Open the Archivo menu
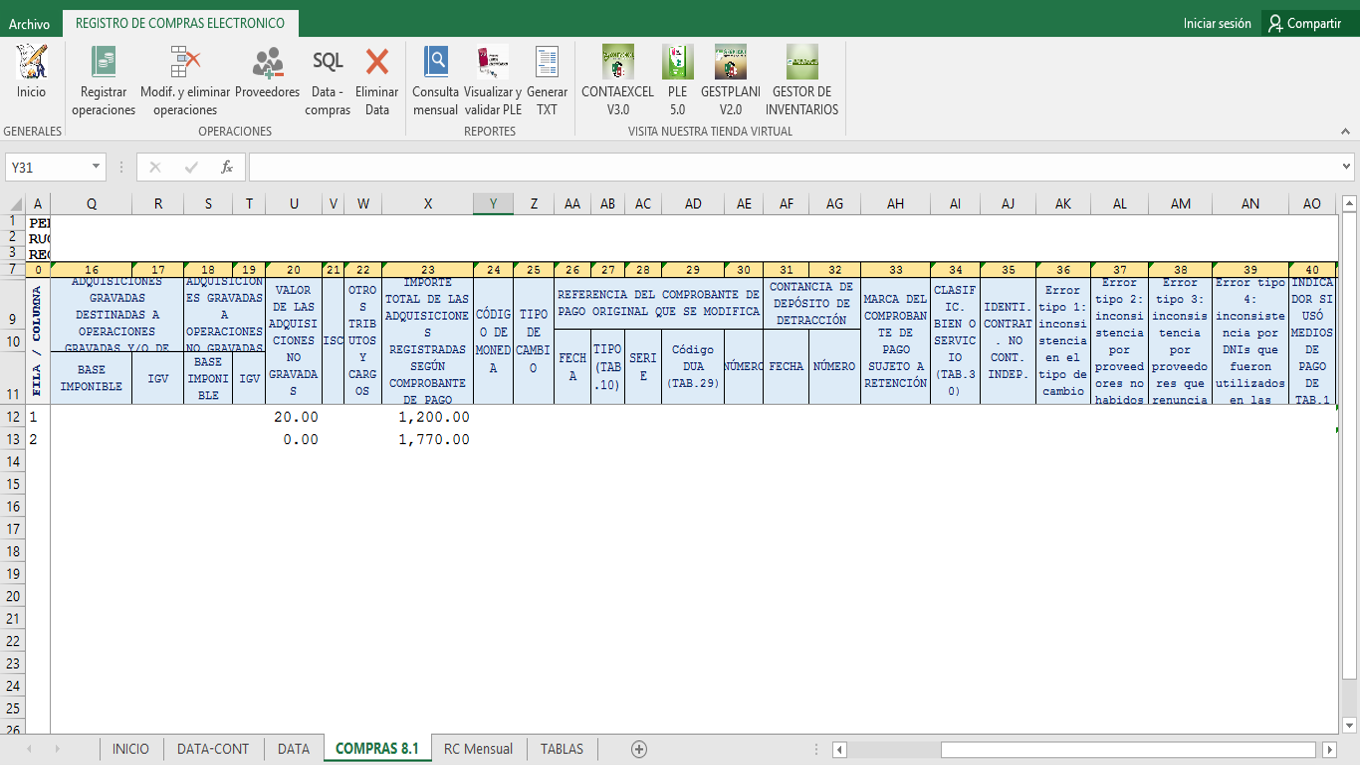The image size is (1360, 765). pos(29,24)
